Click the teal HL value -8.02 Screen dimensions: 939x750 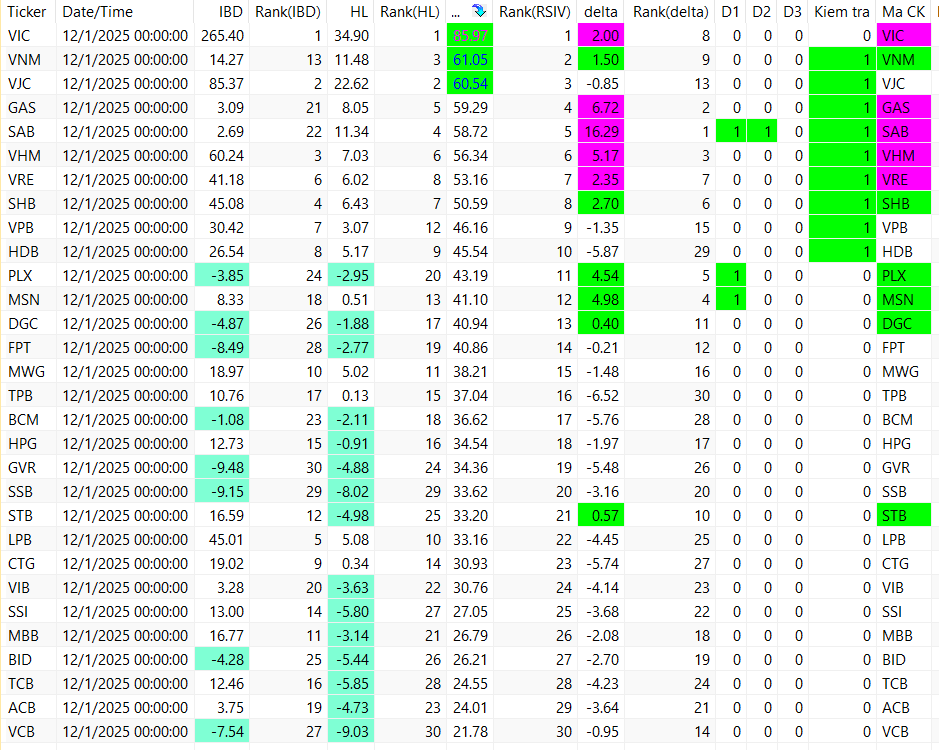(350, 491)
